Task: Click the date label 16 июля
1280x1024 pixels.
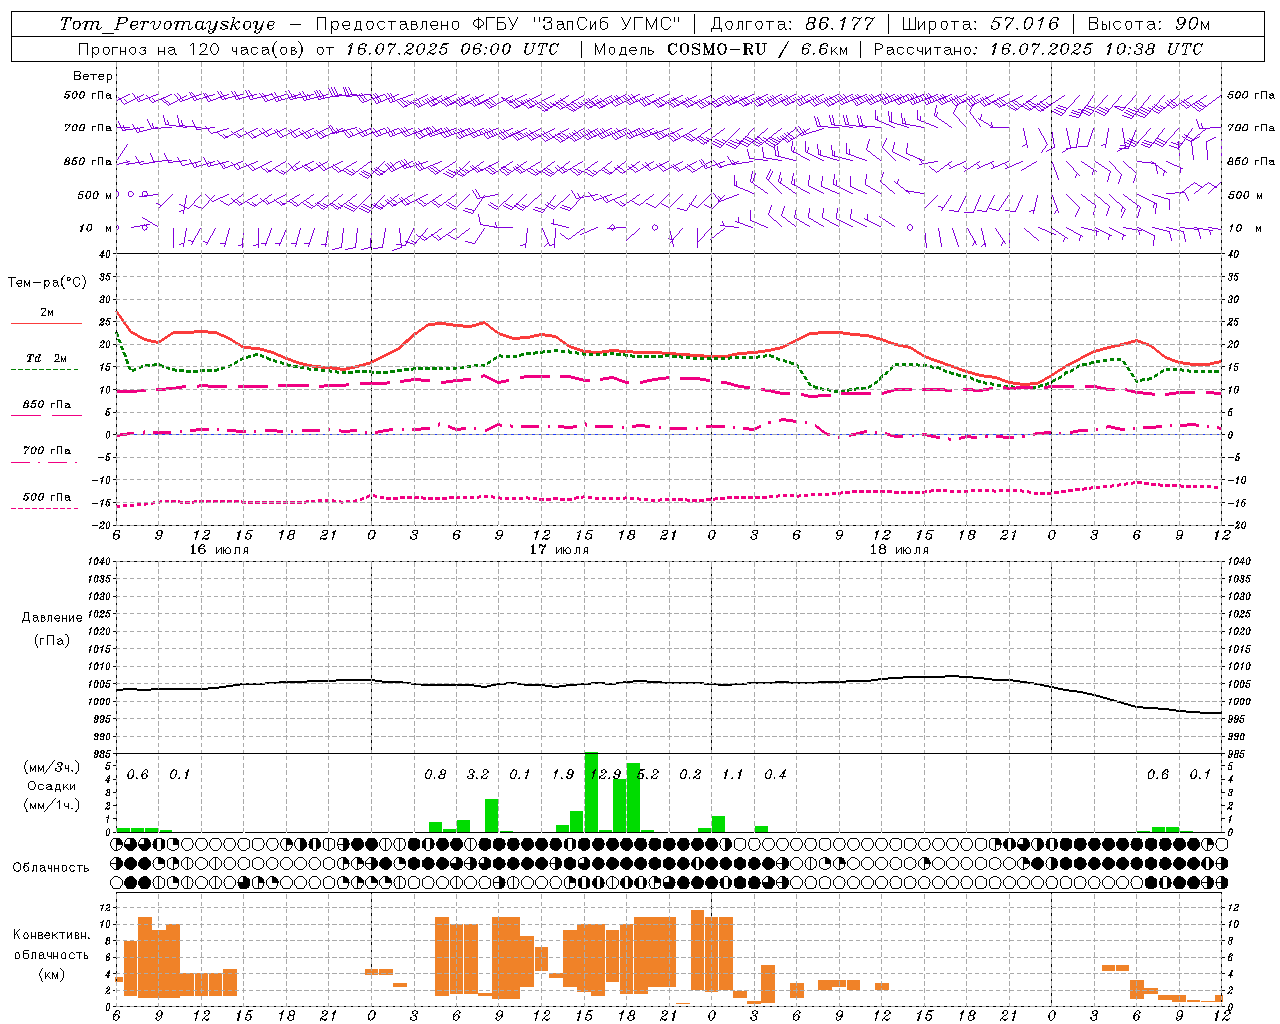Action: 219,549
